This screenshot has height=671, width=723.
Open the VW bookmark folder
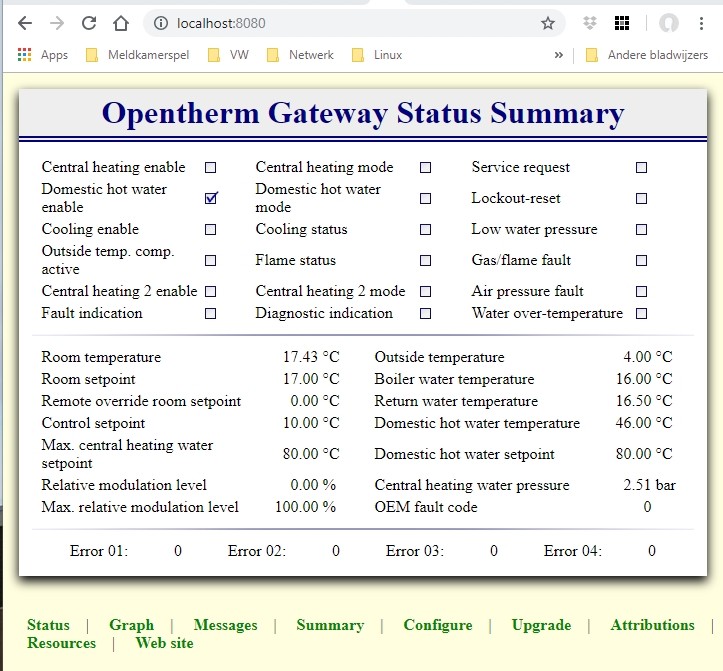(x=228, y=55)
